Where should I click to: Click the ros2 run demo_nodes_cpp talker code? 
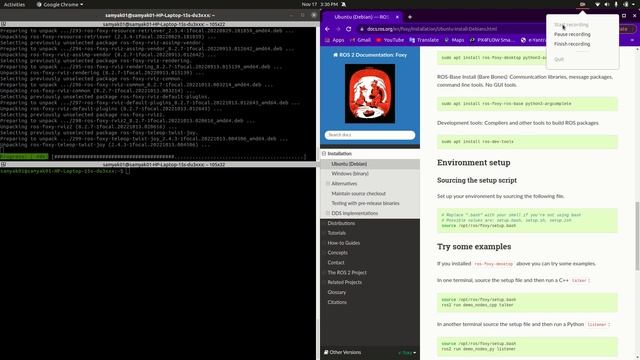pos(477,305)
